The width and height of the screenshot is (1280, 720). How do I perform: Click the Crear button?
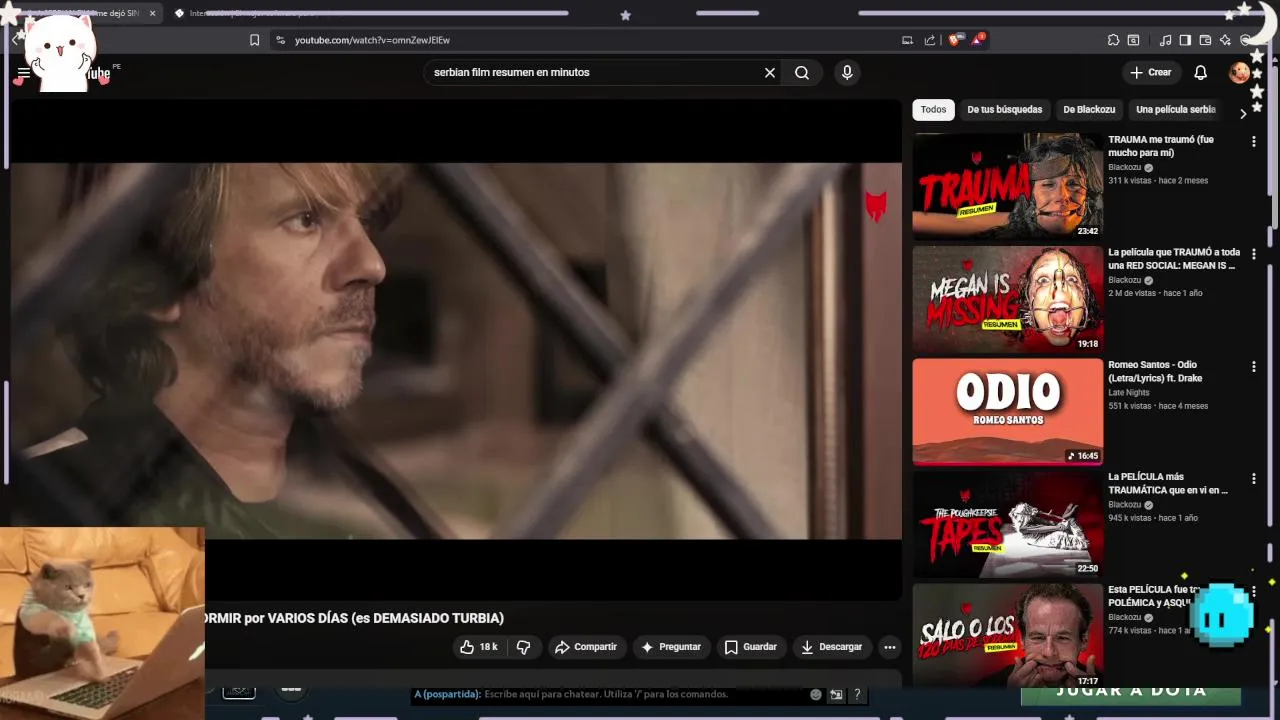click(x=1150, y=73)
